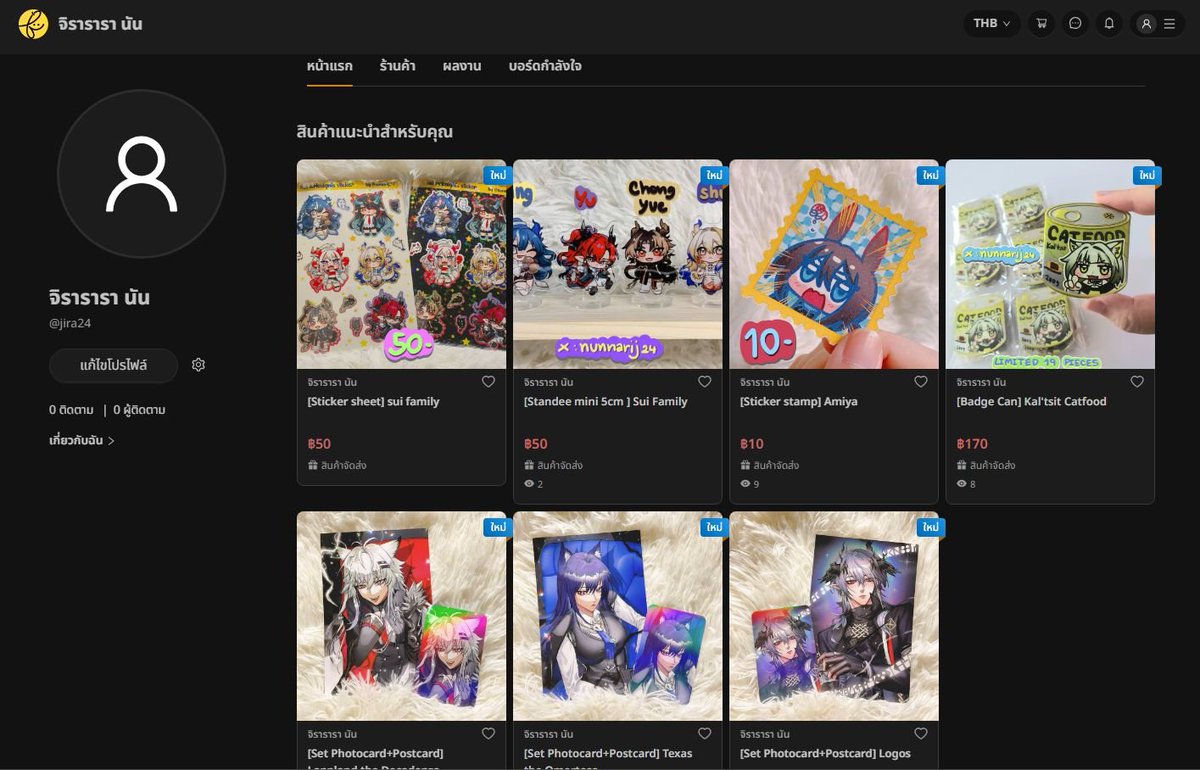Favorite the Lappland photocard set

[488, 734]
